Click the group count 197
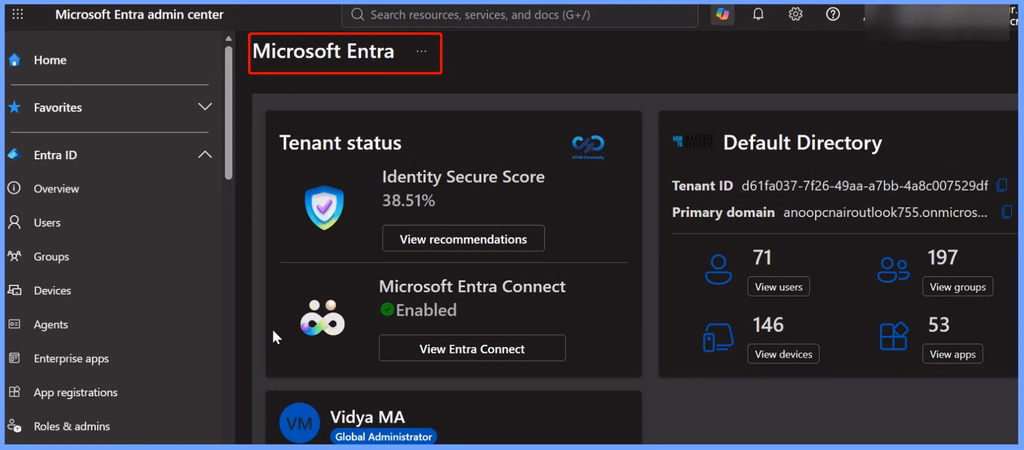The height and width of the screenshot is (450, 1024). [942, 258]
